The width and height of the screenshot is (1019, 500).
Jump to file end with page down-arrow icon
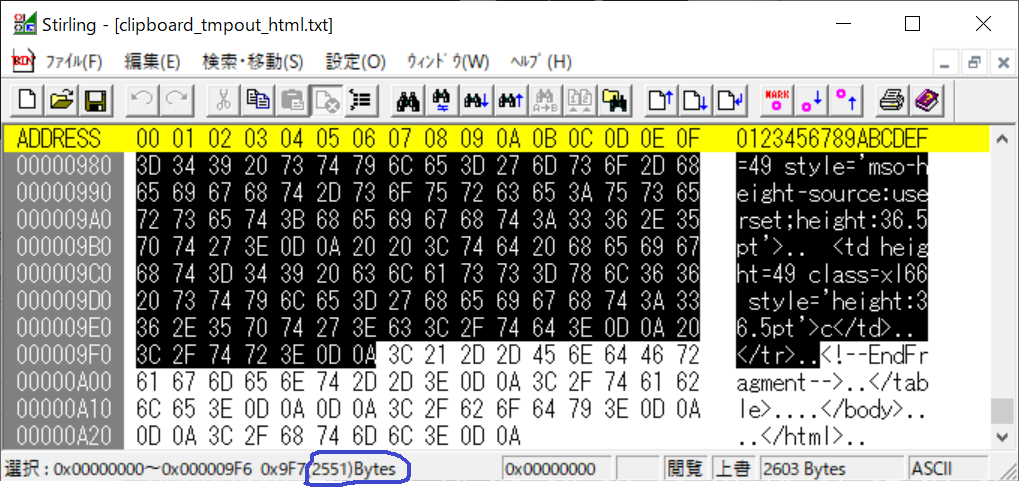695,100
